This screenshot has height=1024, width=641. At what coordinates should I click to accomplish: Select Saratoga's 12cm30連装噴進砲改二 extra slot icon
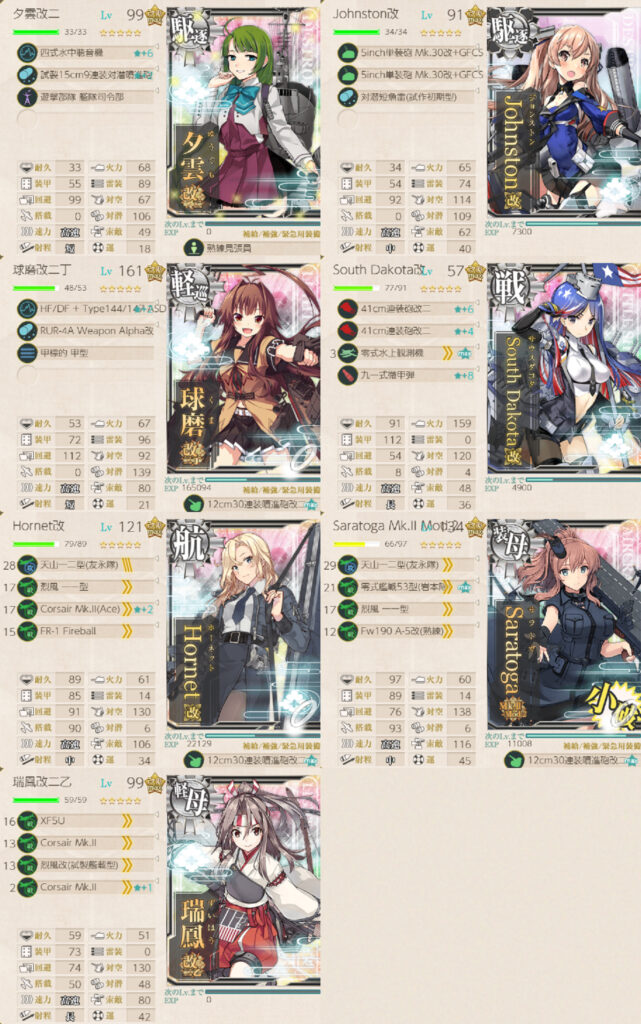[514, 760]
